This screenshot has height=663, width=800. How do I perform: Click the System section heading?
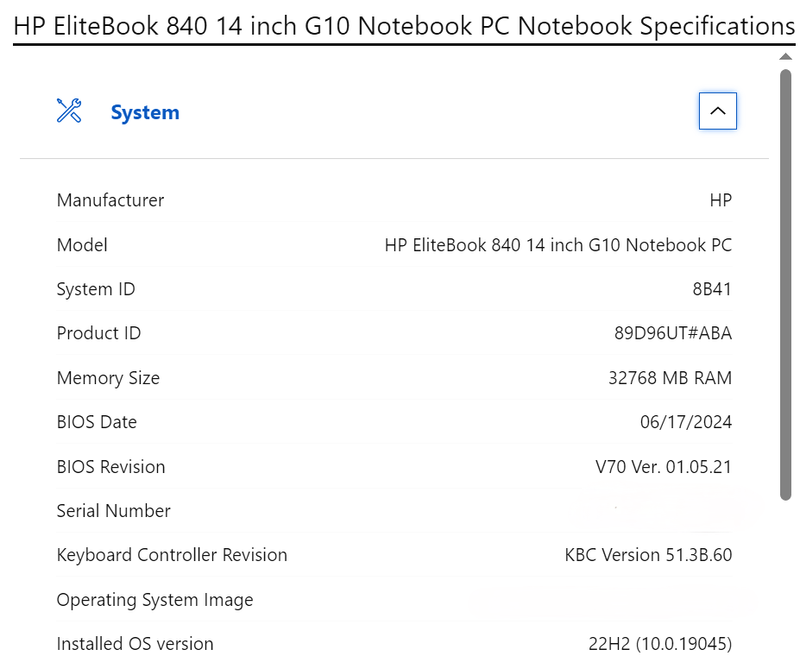coord(145,112)
